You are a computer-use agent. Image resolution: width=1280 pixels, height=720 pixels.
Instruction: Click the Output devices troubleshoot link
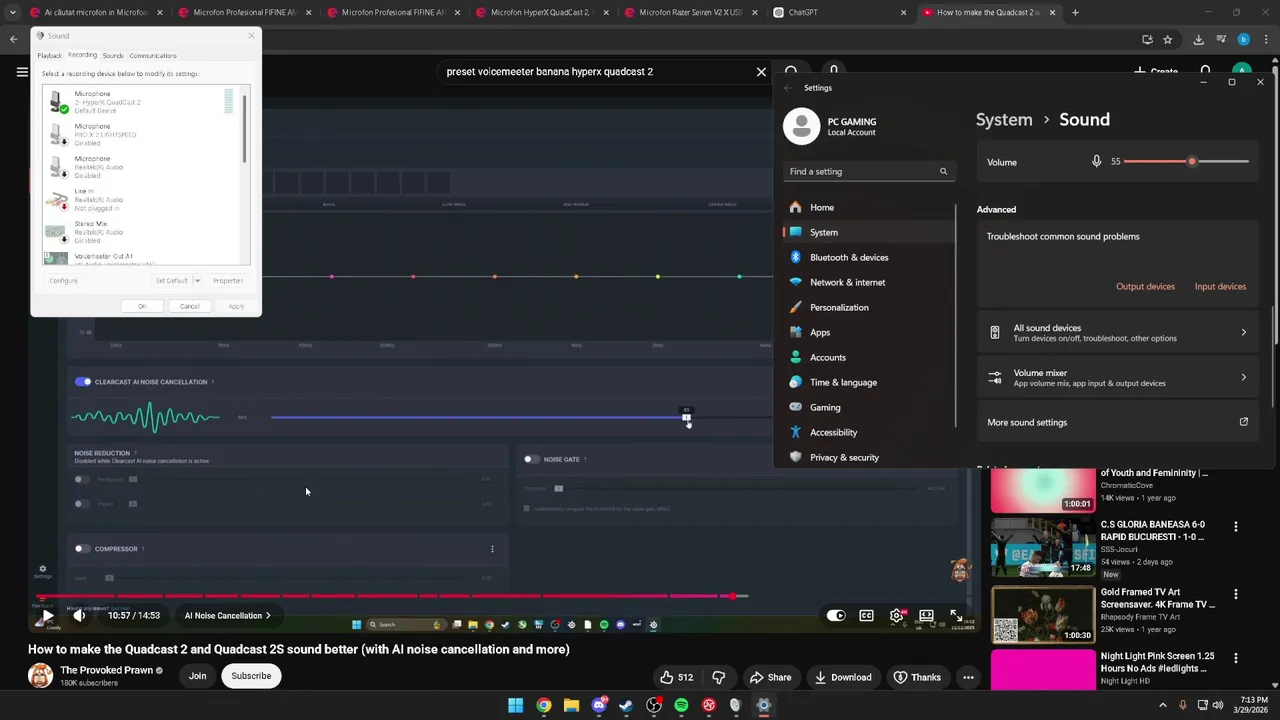pos(1145,286)
